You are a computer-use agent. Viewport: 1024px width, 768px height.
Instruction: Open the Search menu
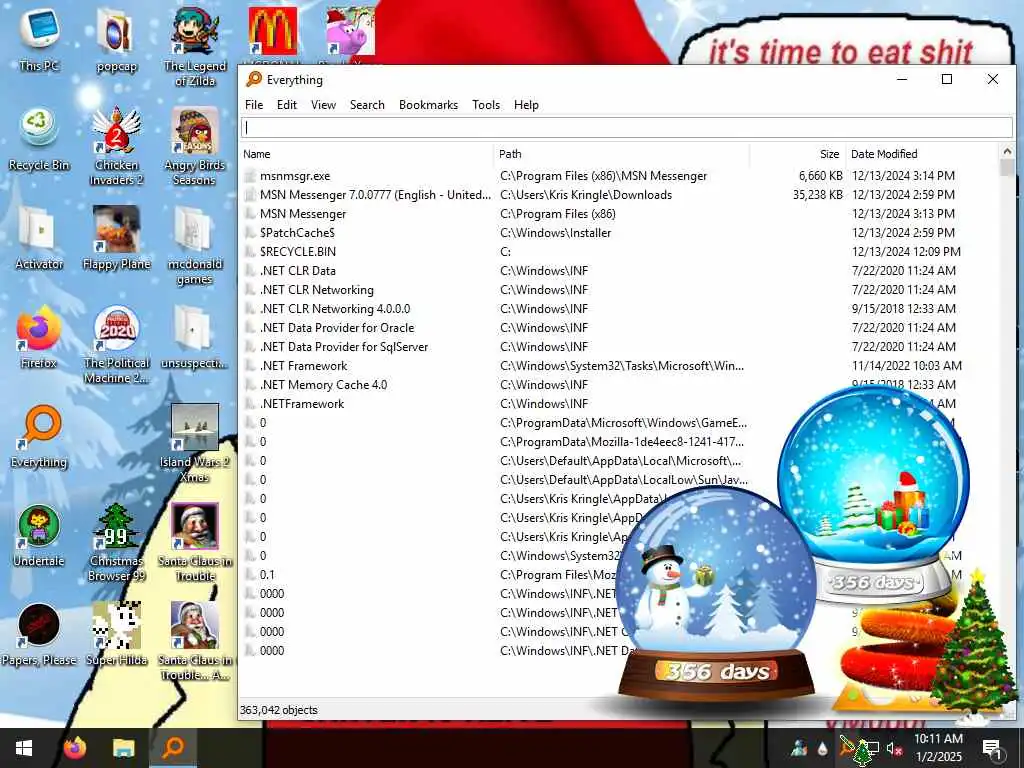pyautogui.click(x=367, y=104)
